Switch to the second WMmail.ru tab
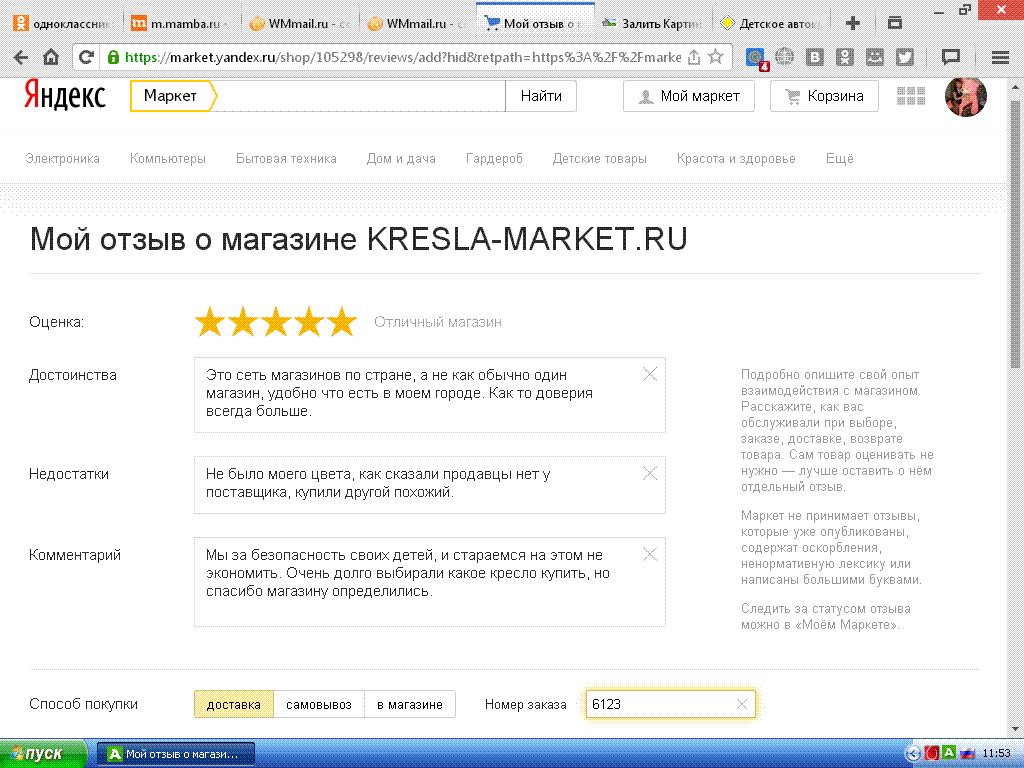1024x768 pixels. 418,24
